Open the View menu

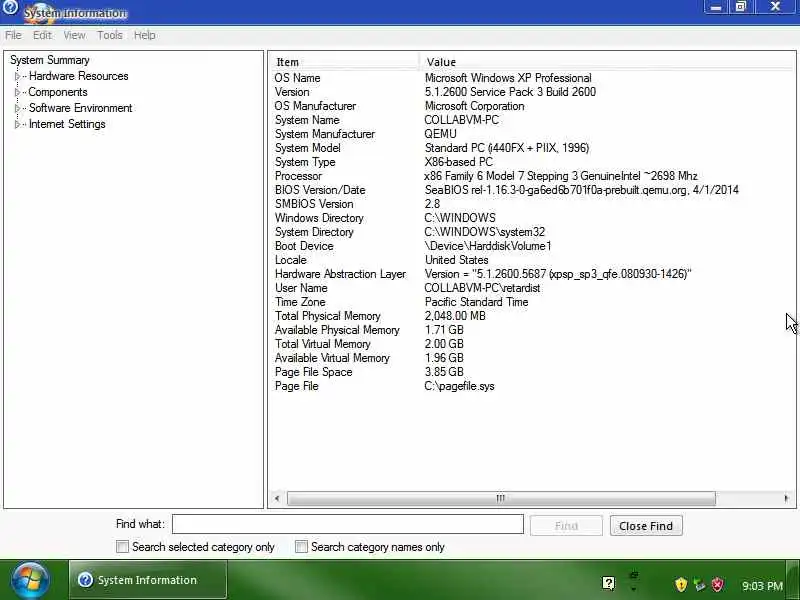point(74,35)
